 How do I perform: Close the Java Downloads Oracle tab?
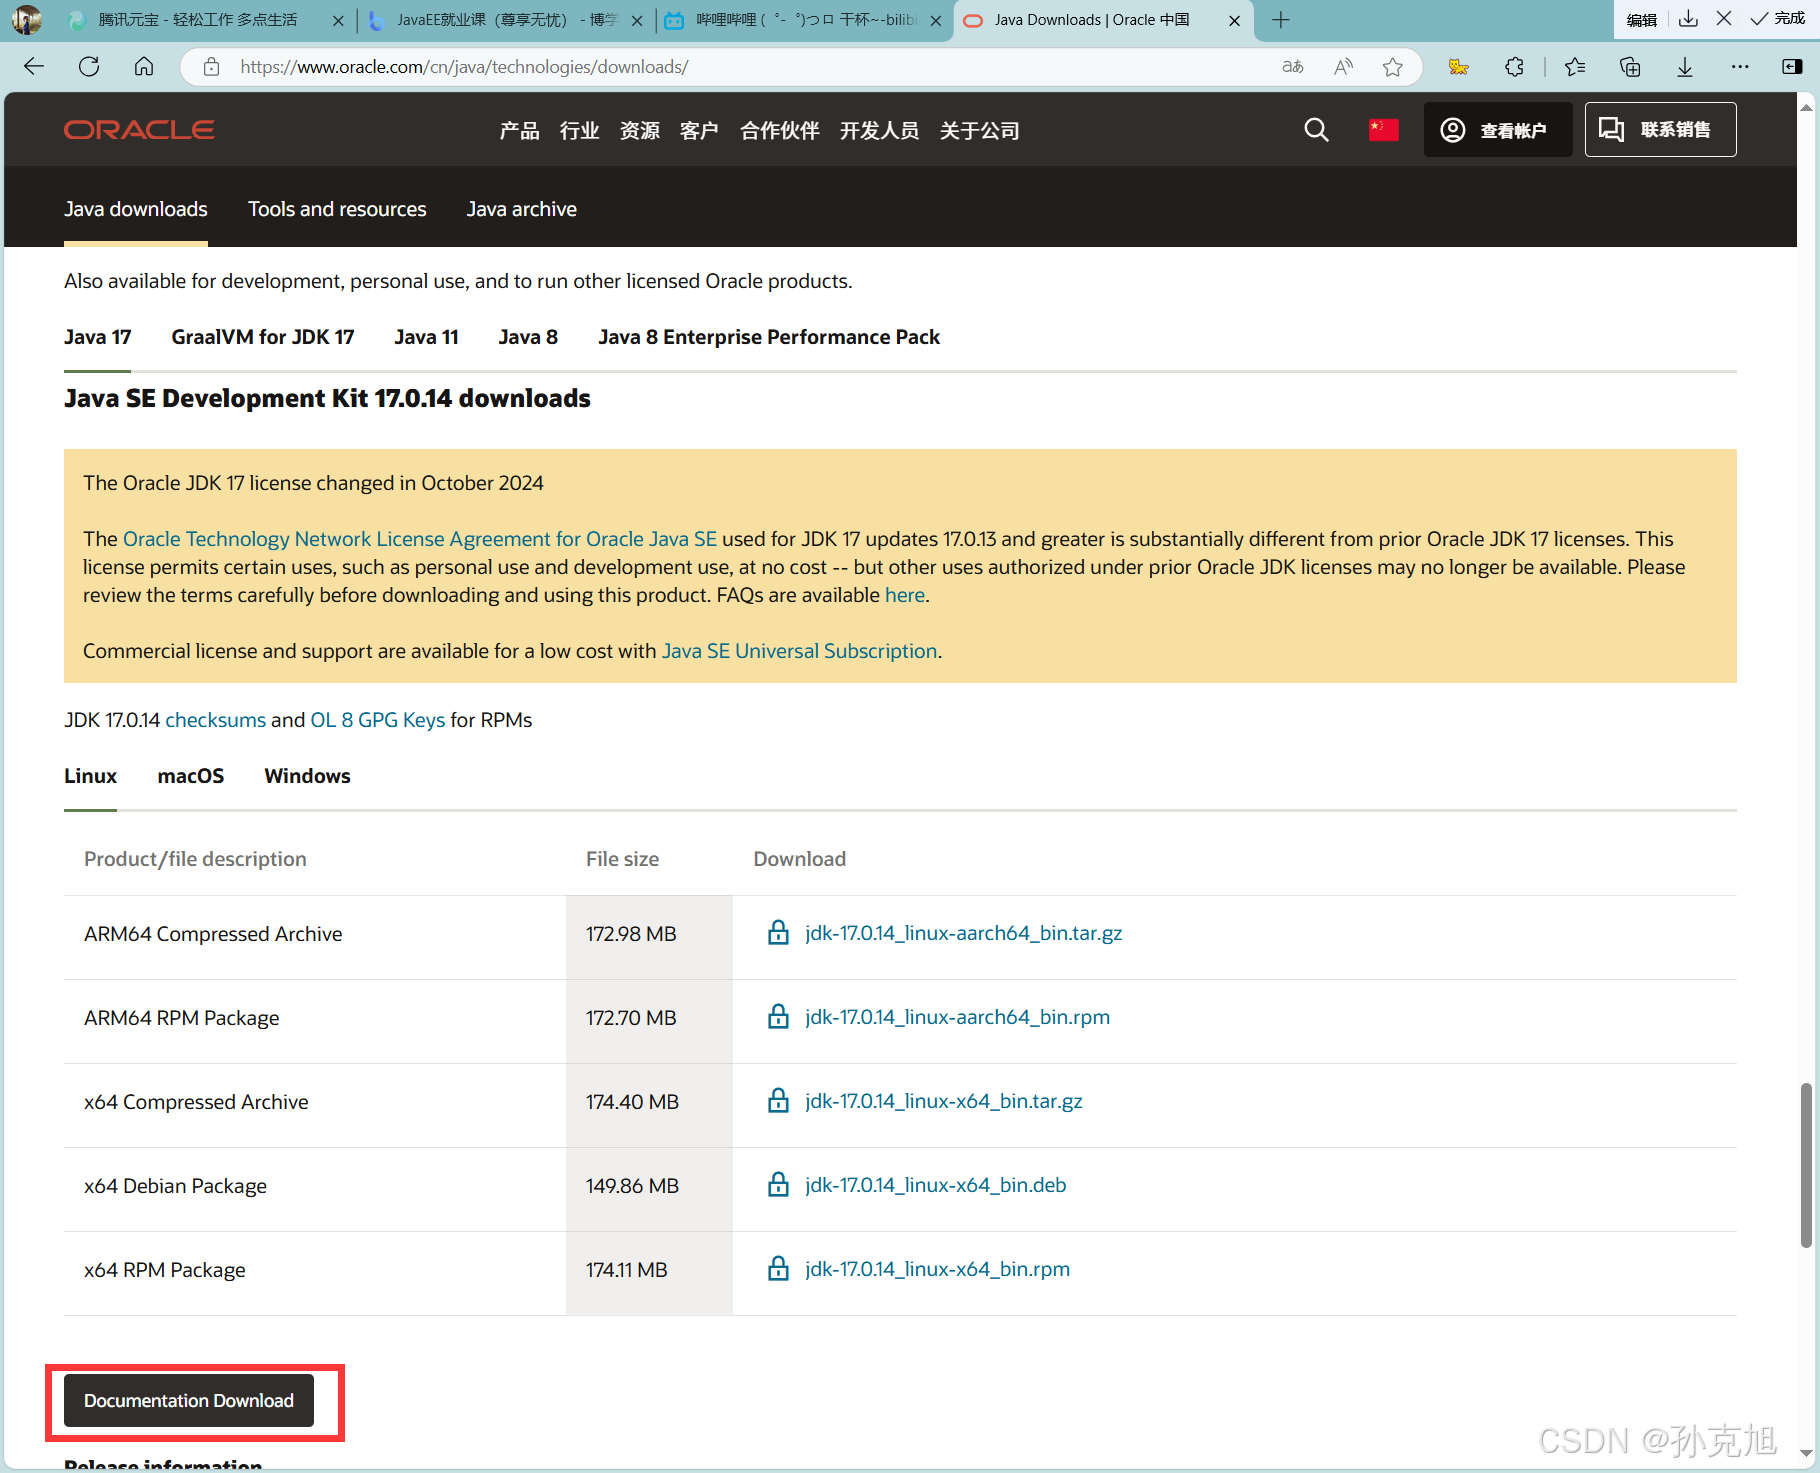1234,20
